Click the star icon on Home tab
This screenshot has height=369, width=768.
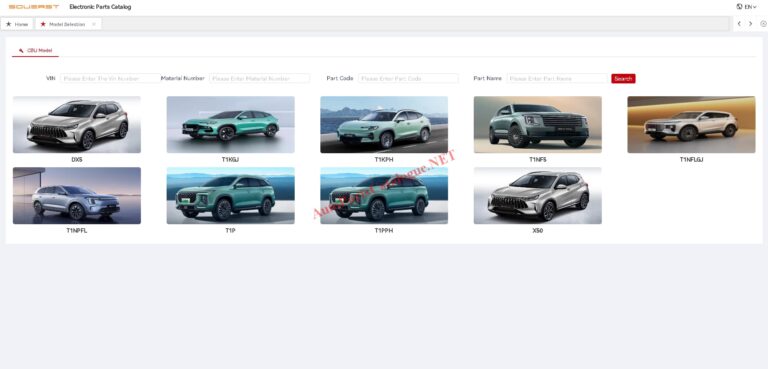tap(8, 24)
